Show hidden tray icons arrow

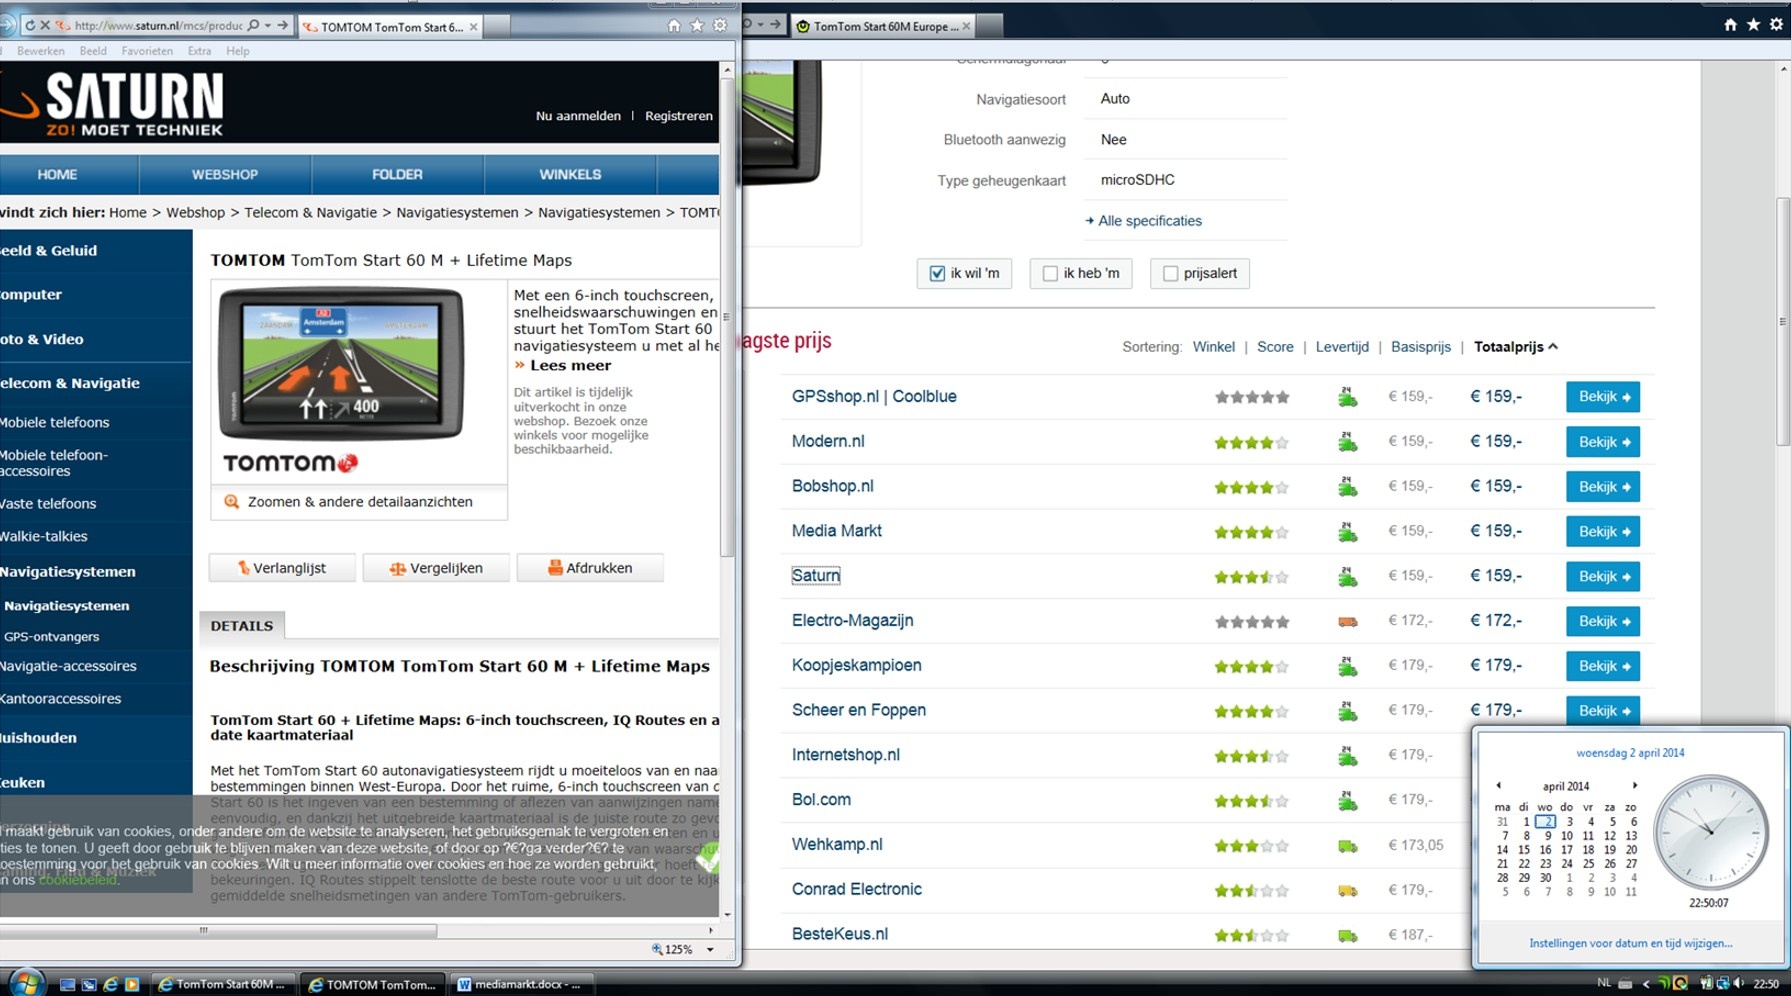click(1646, 984)
